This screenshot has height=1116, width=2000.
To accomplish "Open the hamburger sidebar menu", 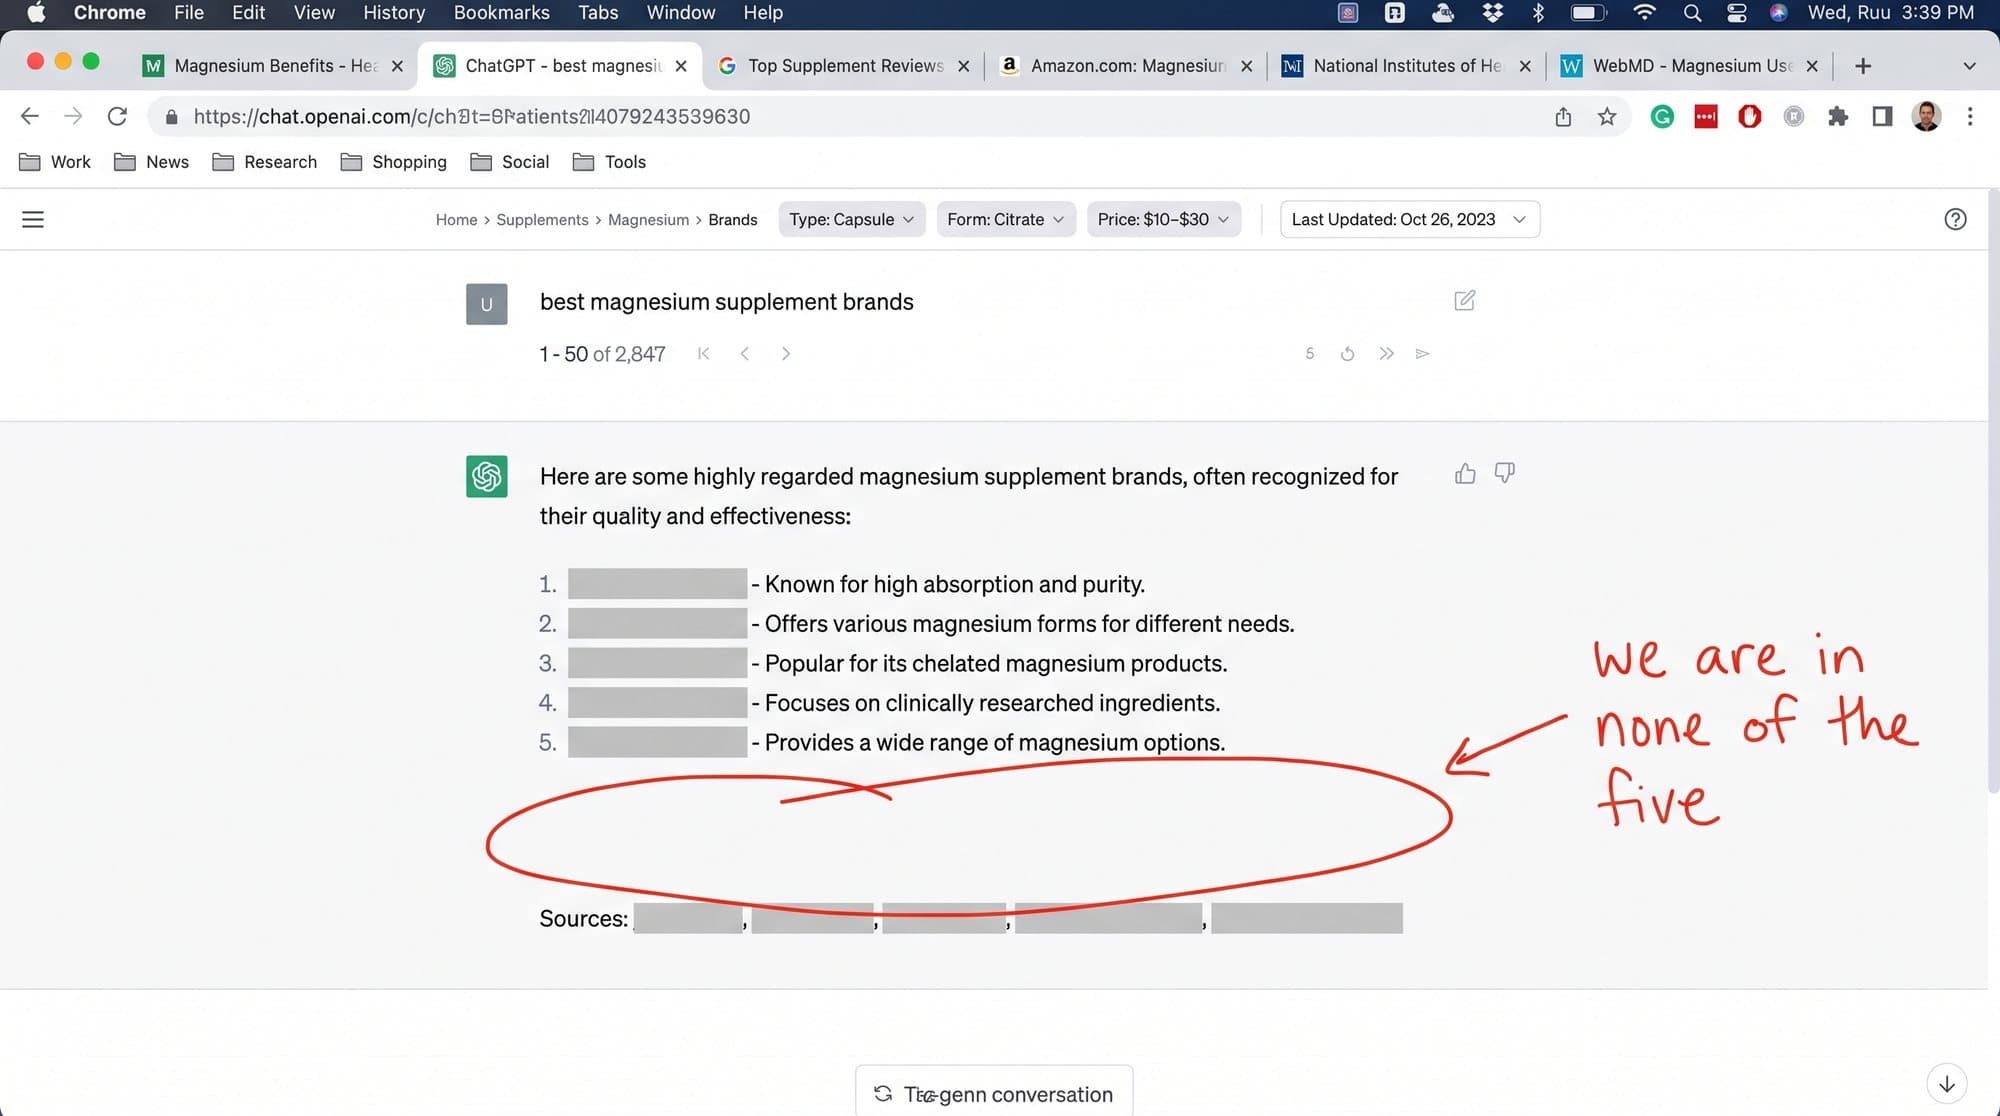I will [x=33, y=219].
